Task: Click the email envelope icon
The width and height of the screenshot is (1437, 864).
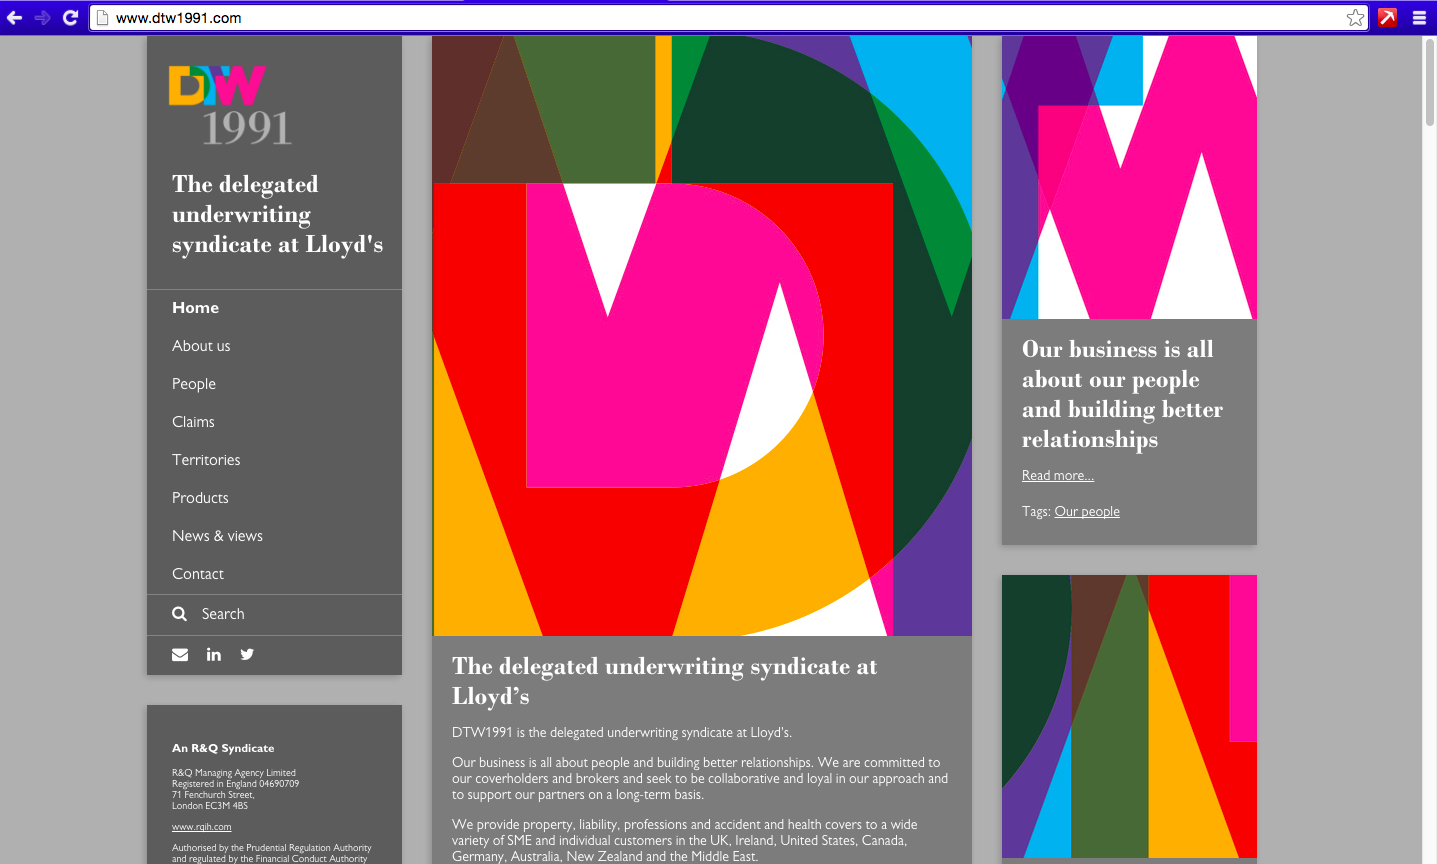Action: pos(180,654)
